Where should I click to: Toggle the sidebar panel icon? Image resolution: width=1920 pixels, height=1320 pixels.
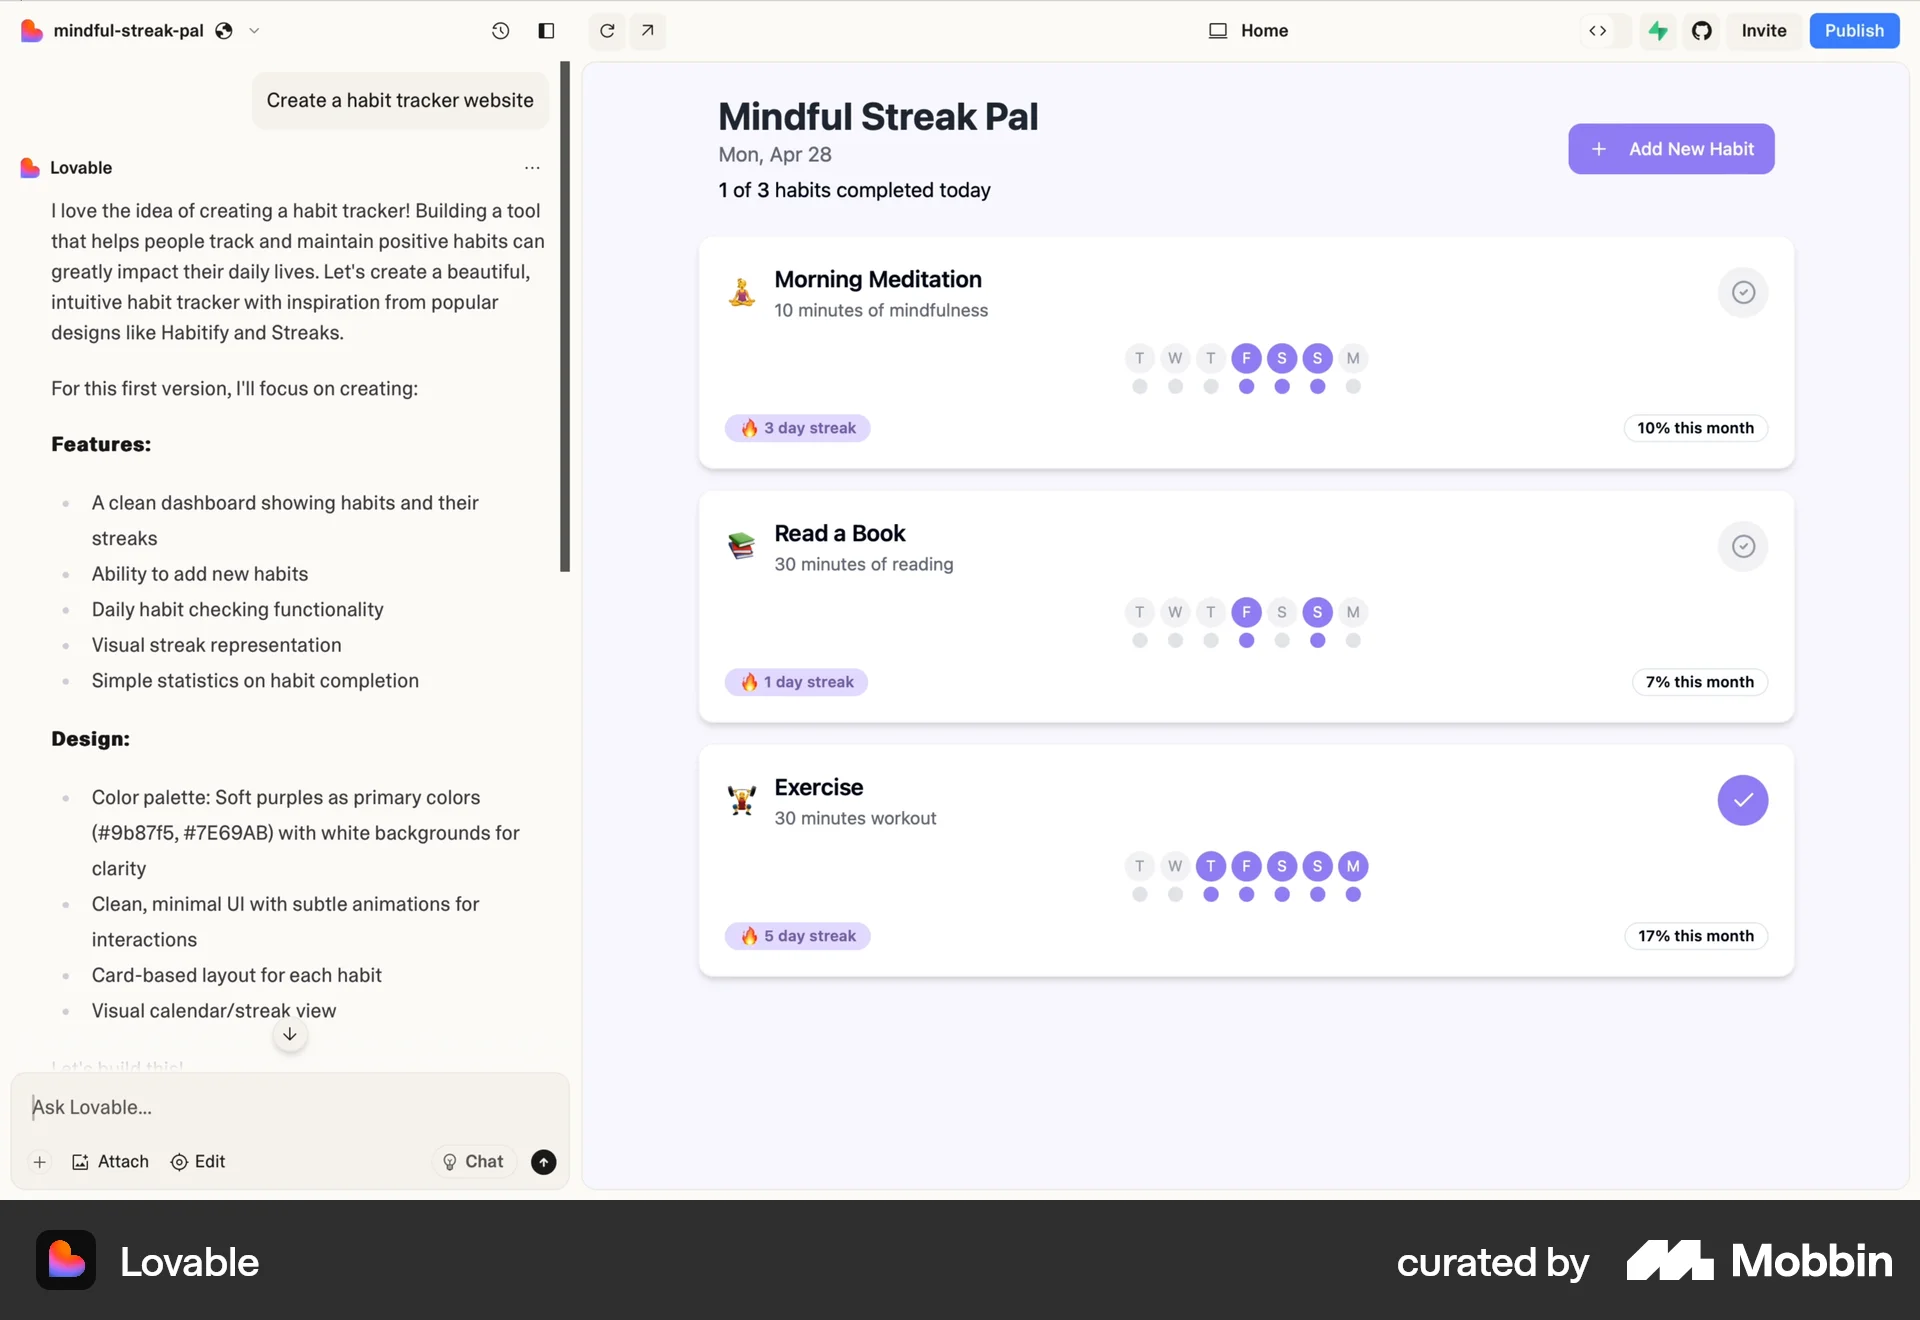tap(546, 31)
